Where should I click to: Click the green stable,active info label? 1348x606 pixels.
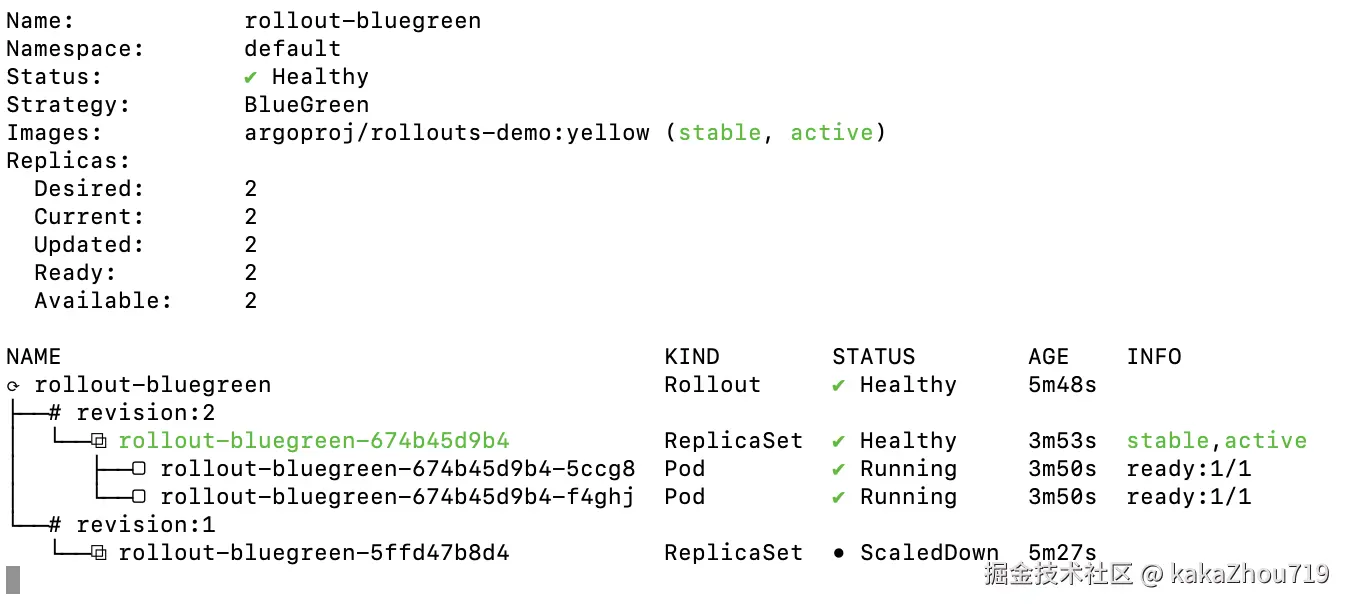tap(1216, 441)
